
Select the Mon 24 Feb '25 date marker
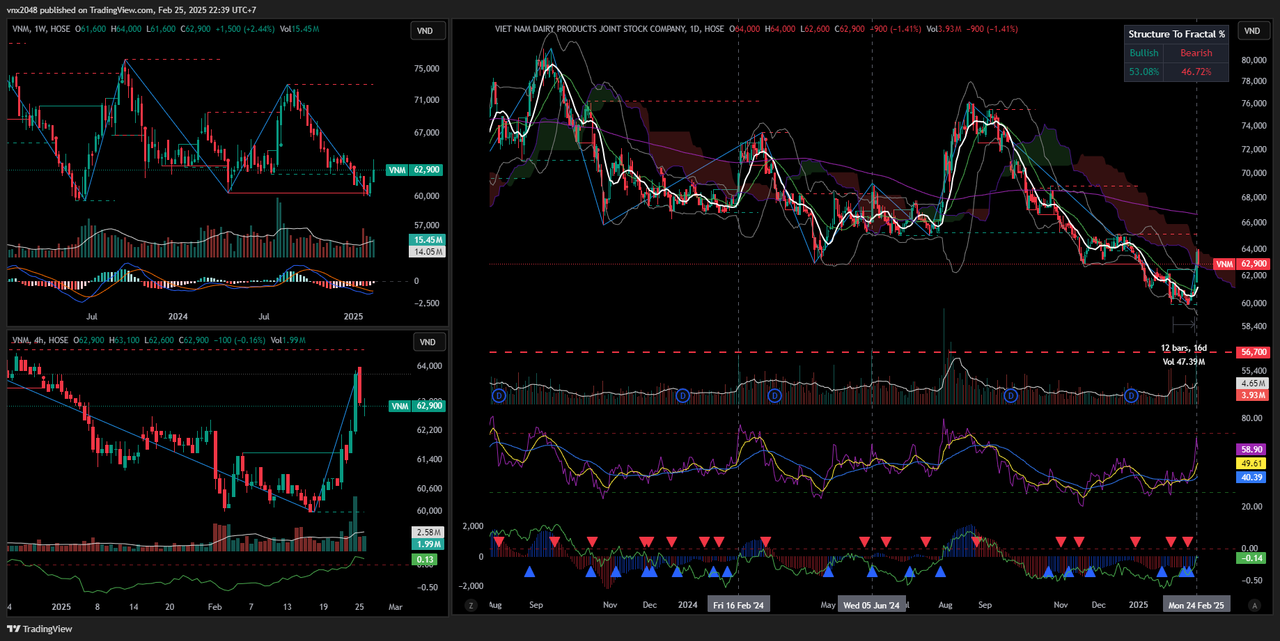1198,605
